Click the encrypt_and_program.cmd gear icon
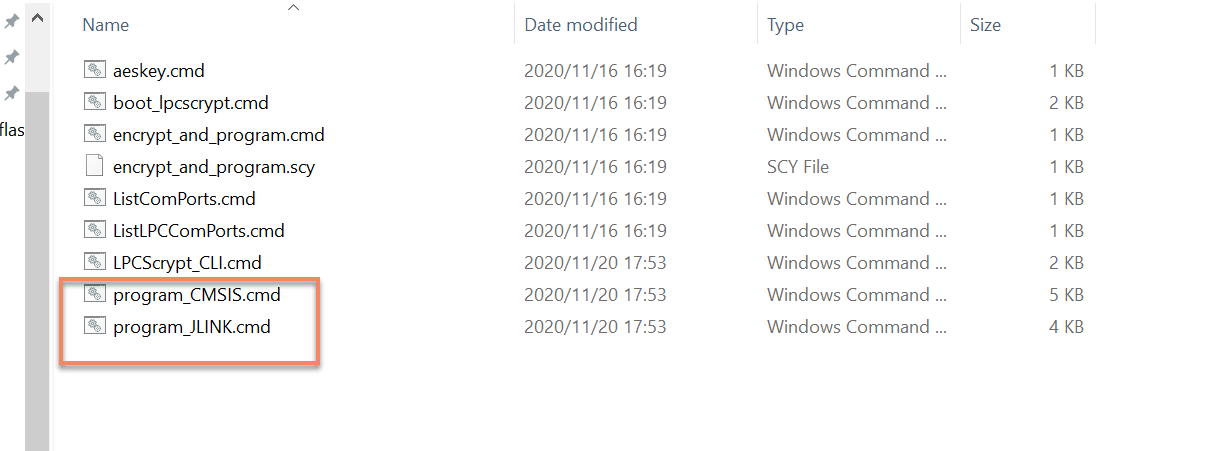1232x451 pixels. click(95, 135)
